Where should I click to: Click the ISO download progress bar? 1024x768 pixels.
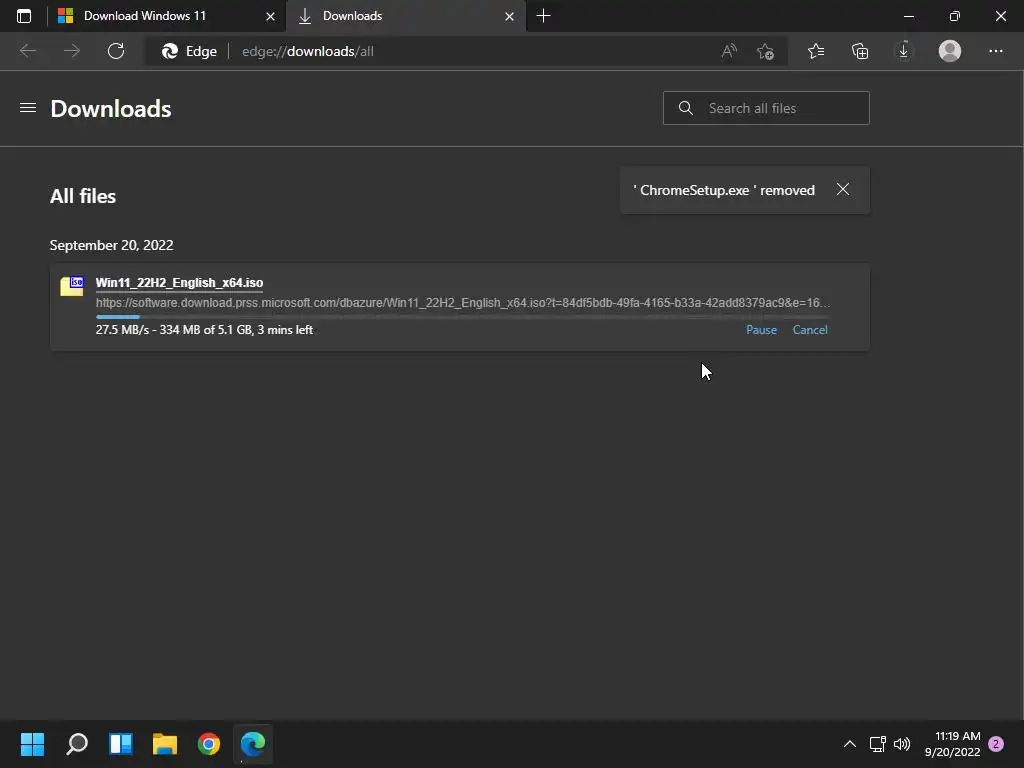click(x=462, y=317)
